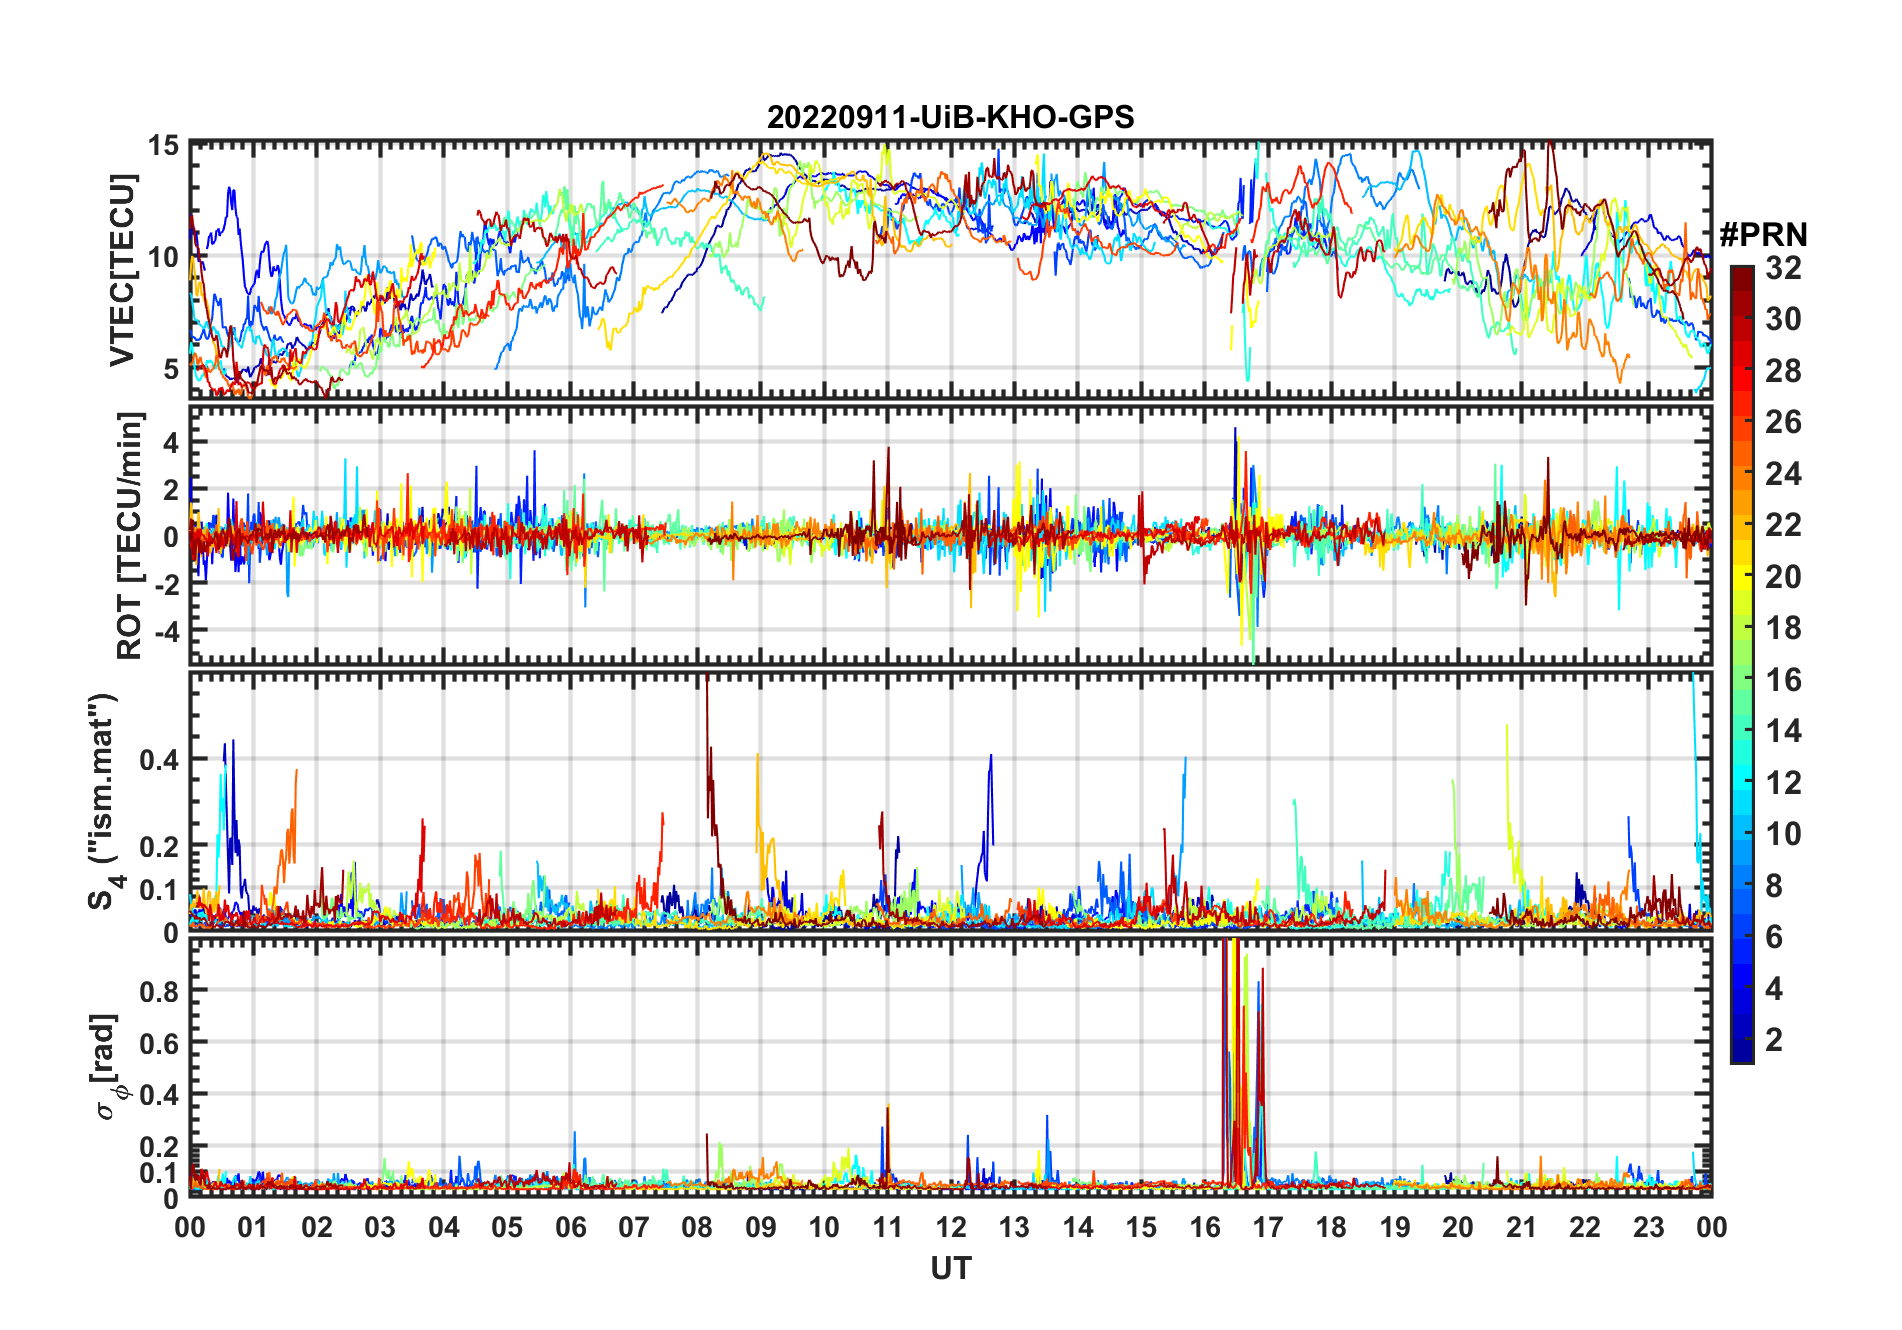
Task: Pick colorbar tick label 8
Action: 1774,885
